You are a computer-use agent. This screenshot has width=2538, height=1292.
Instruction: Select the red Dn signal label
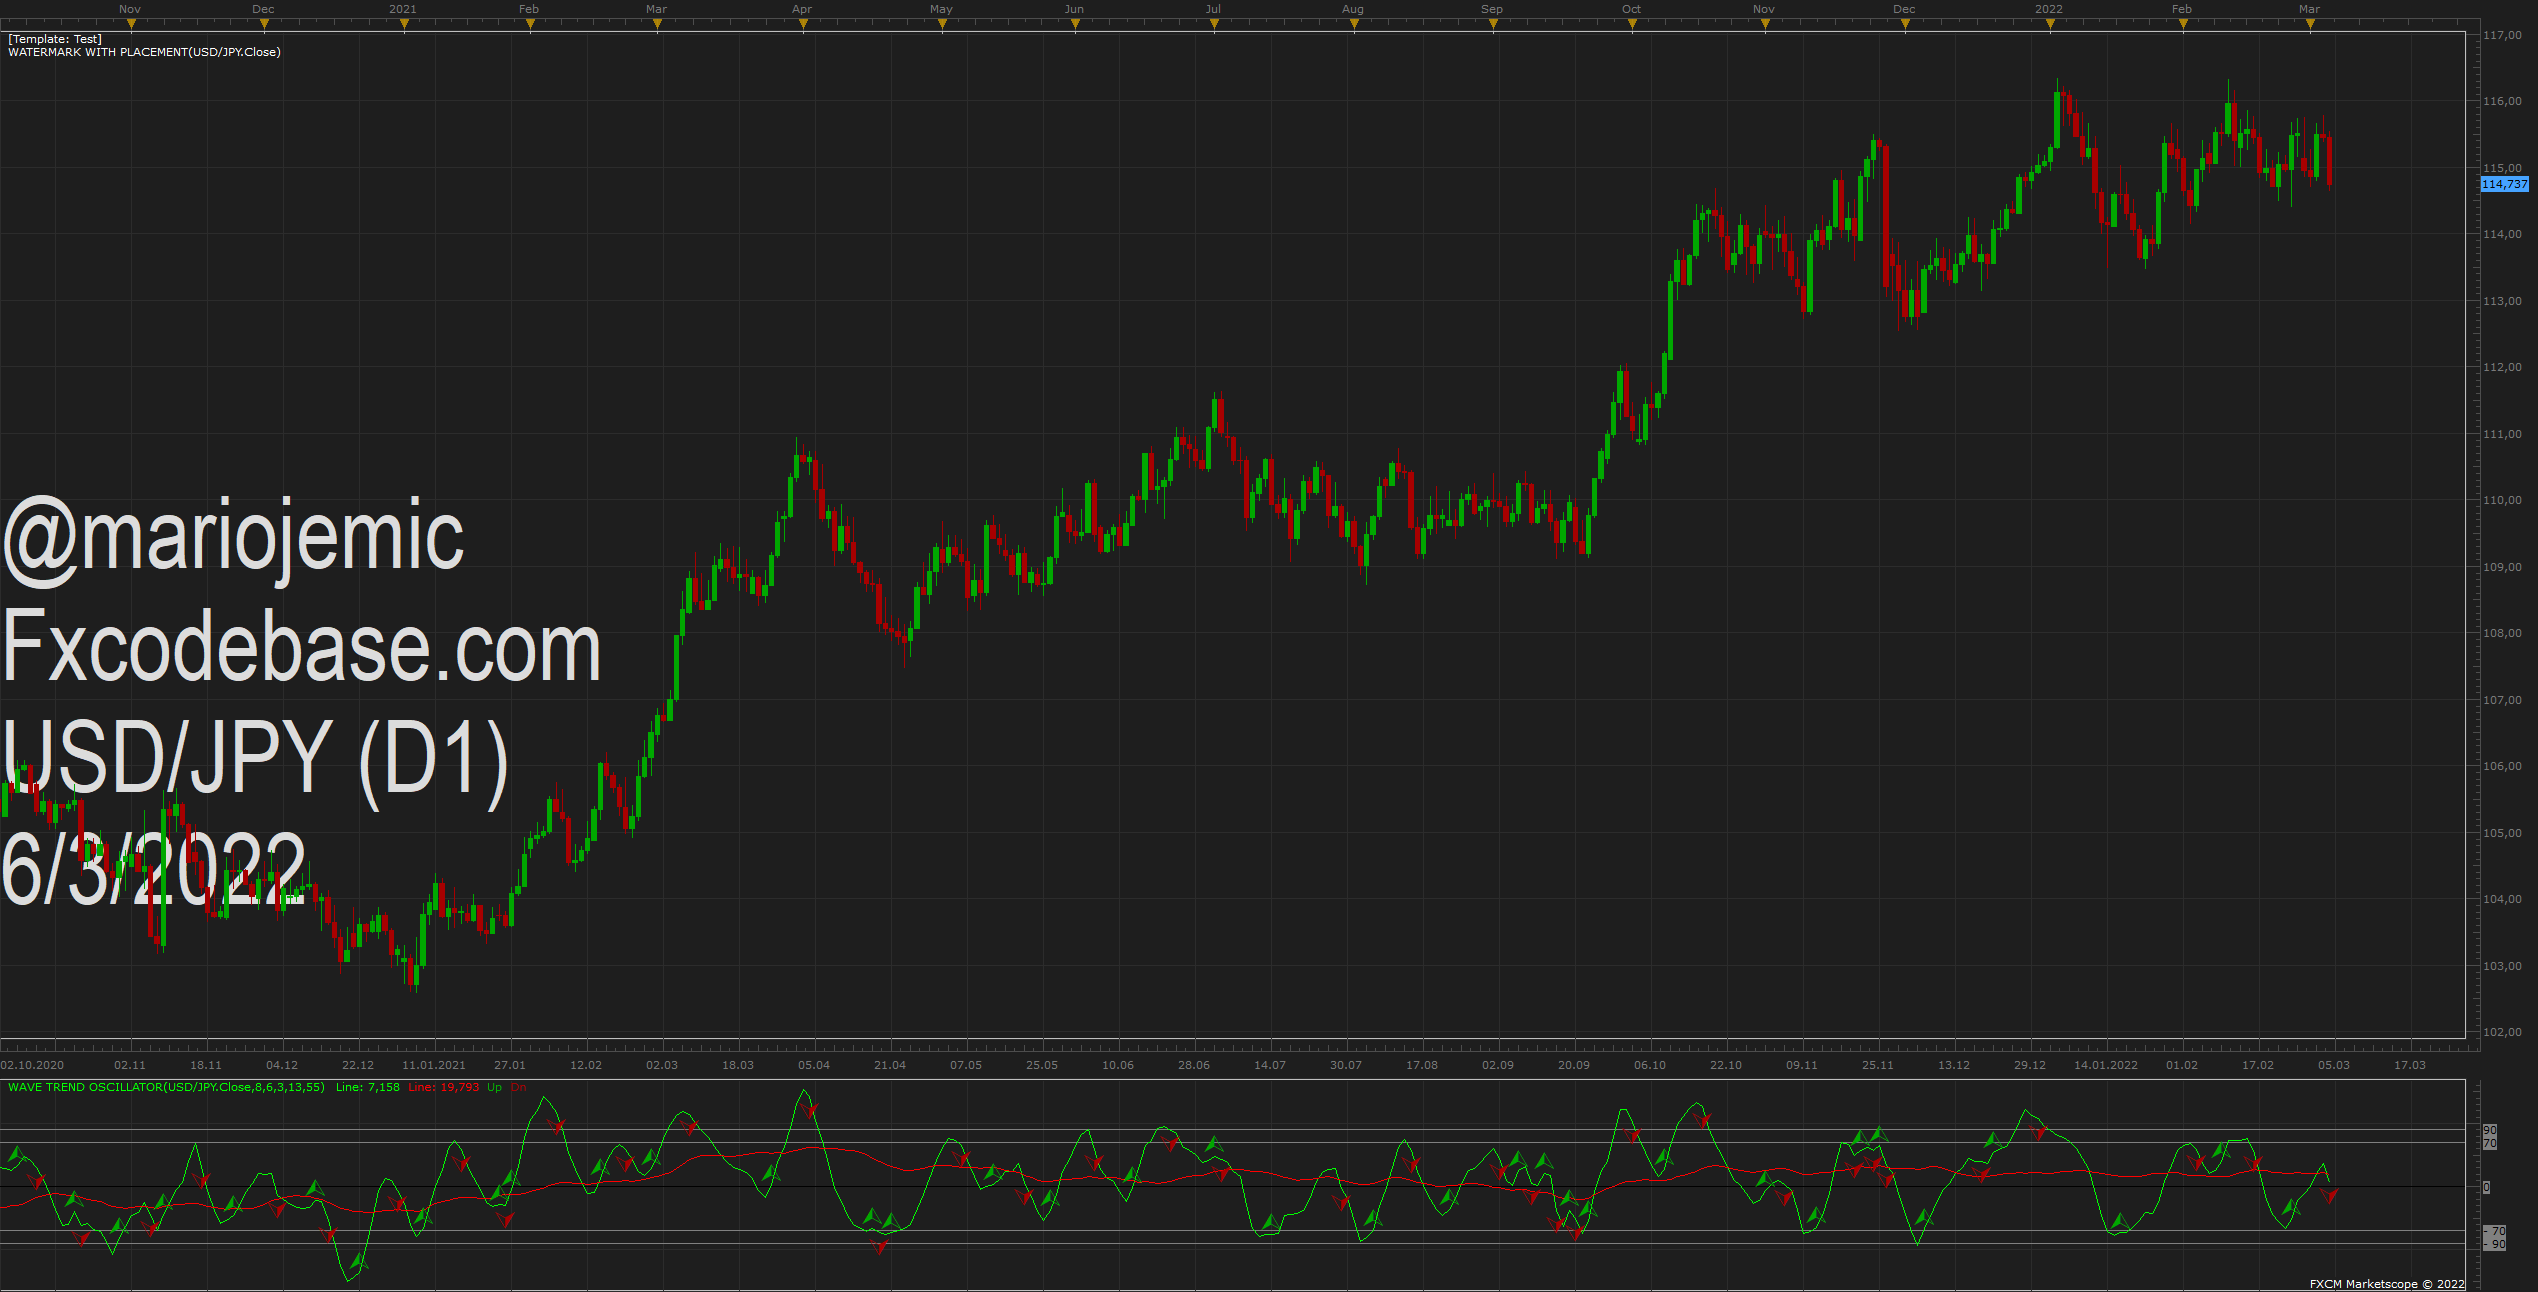point(518,1087)
